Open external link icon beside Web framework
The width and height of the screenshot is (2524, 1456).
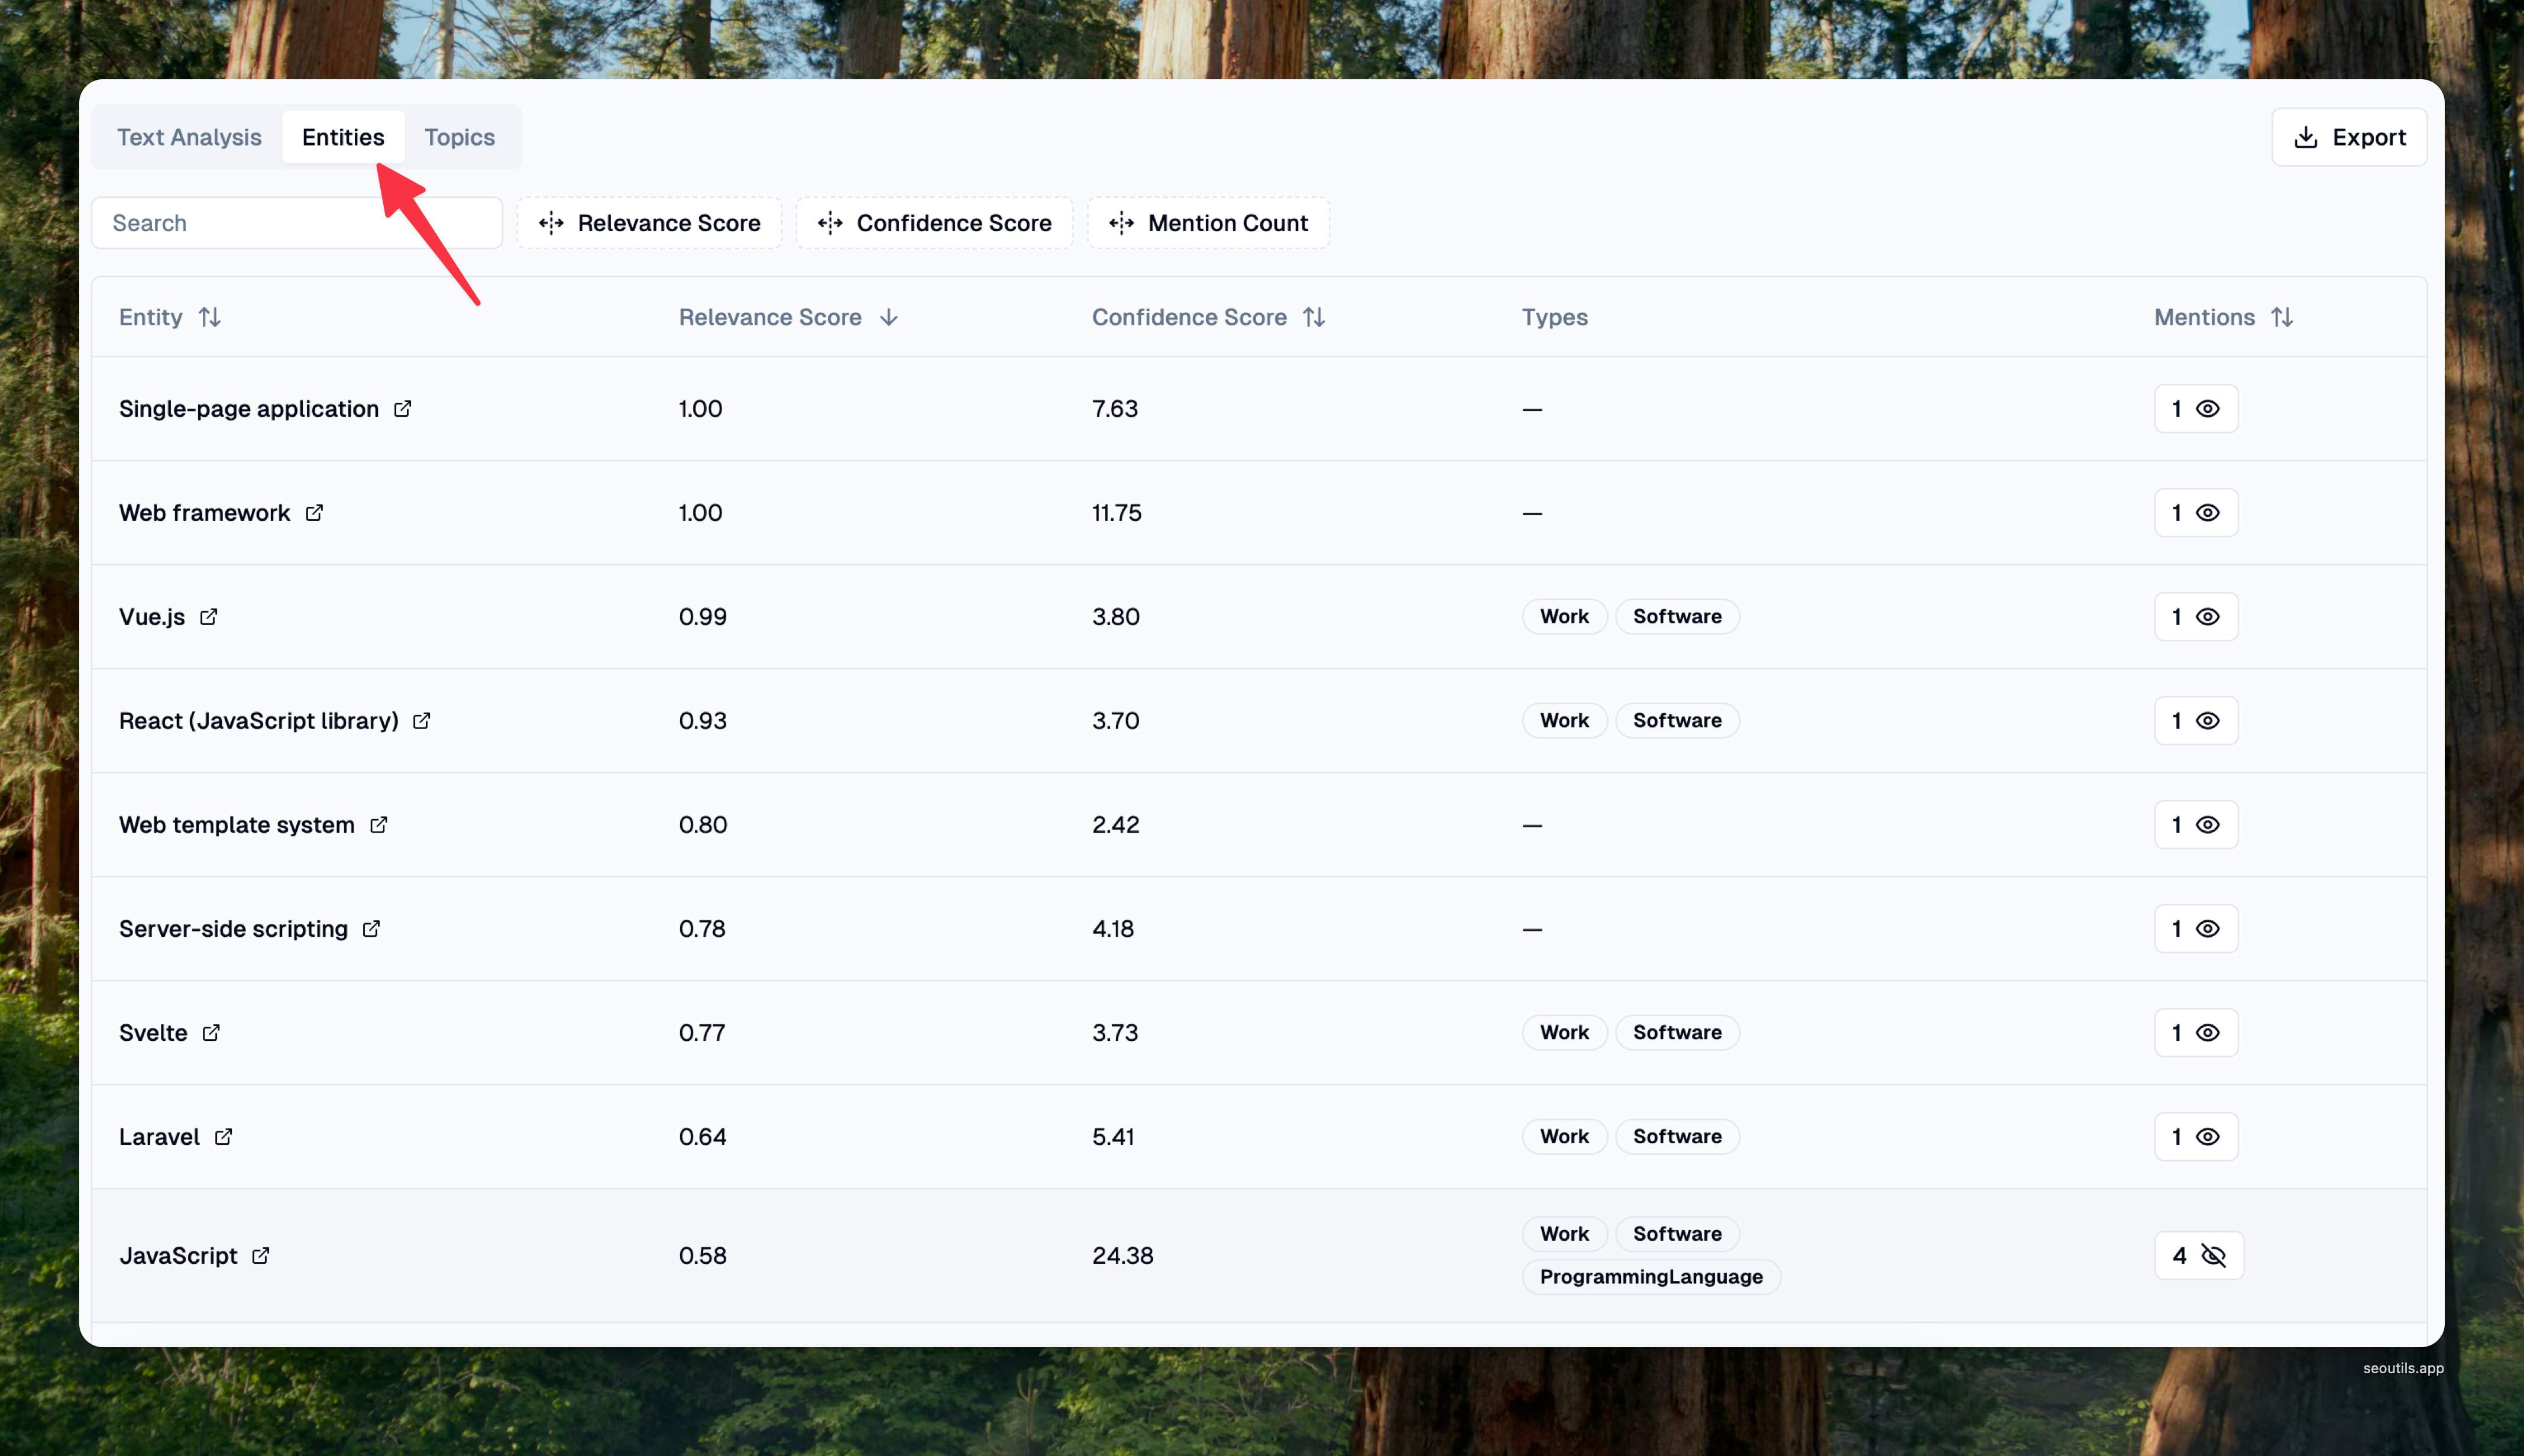(x=314, y=513)
